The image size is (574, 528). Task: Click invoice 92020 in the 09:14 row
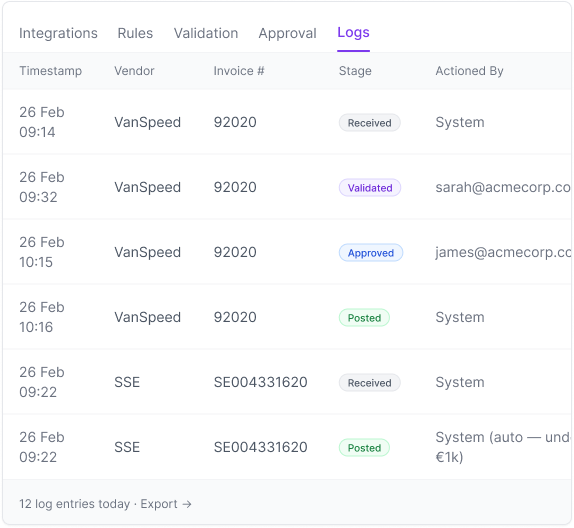pos(235,122)
